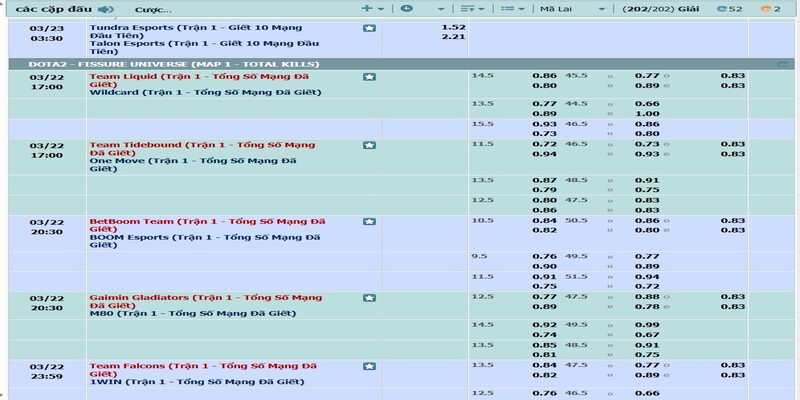Select odds 2.21 for Talon Esports

(x=453, y=38)
